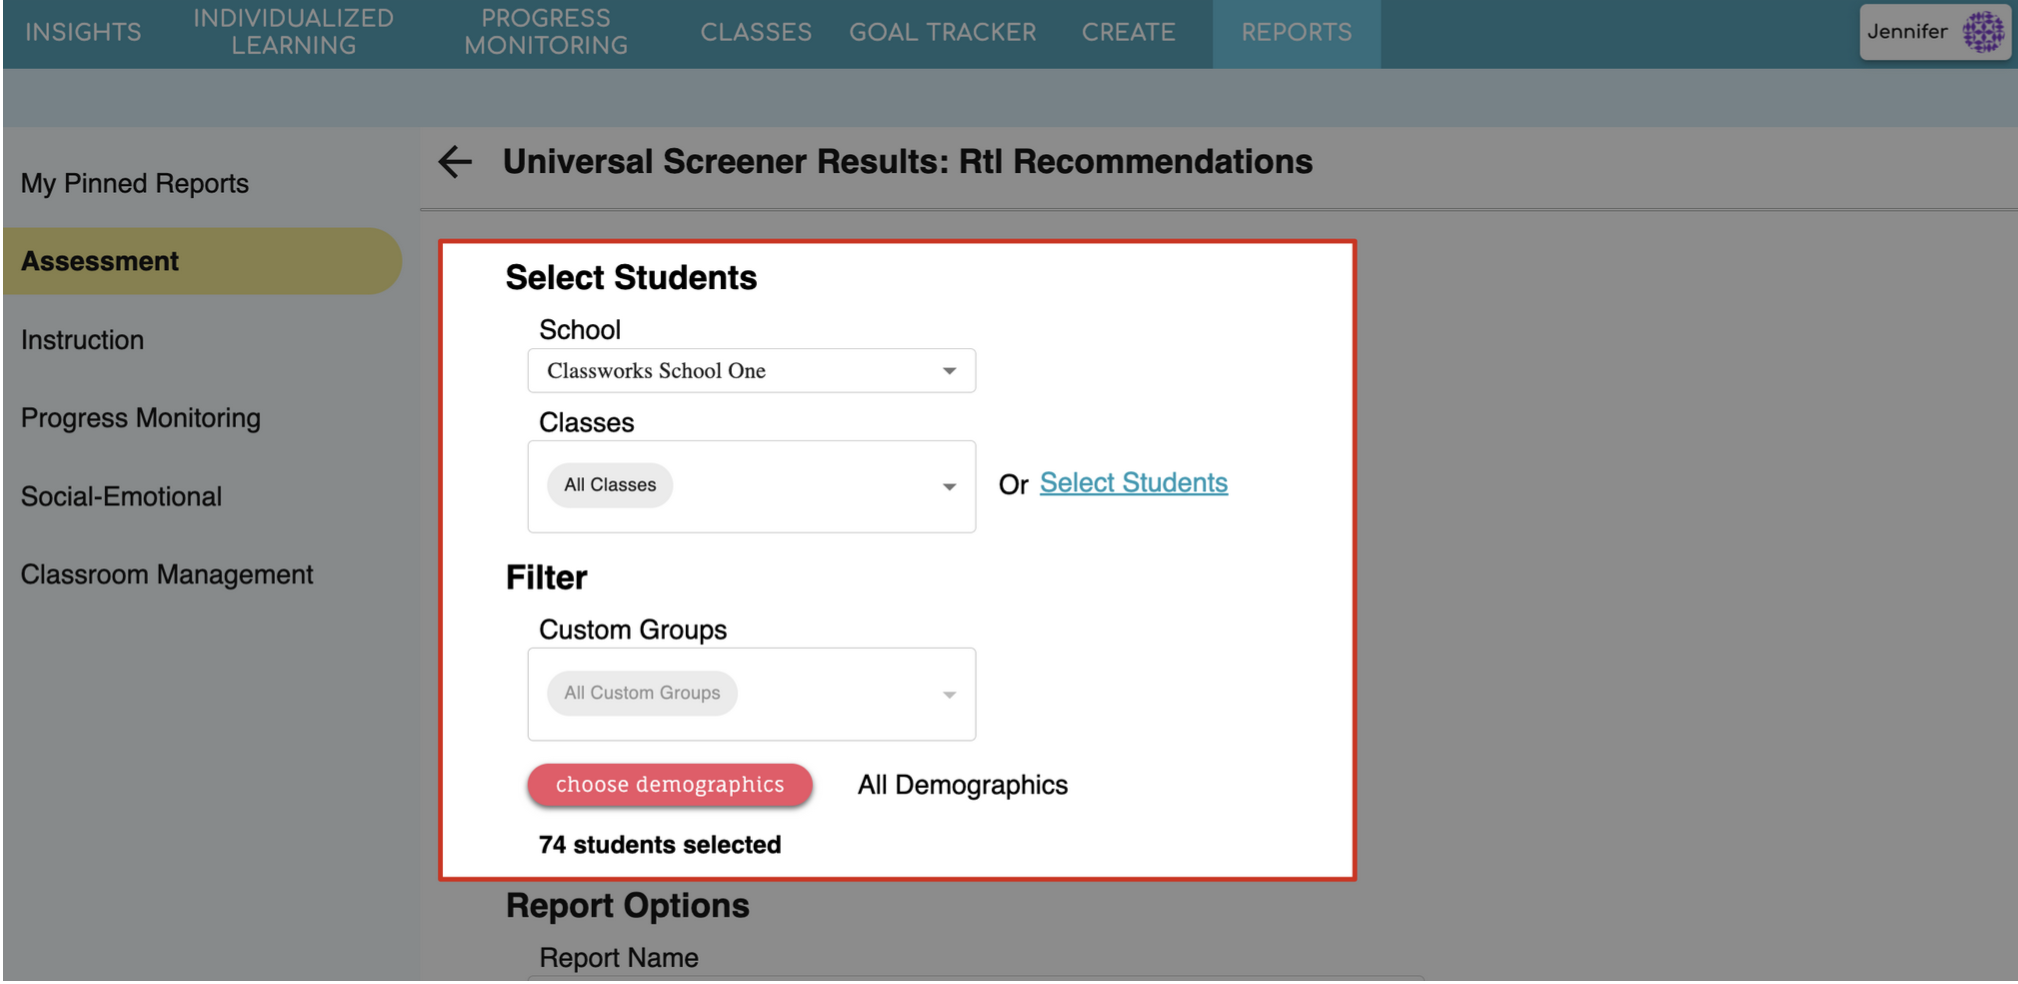The height and width of the screenshot is (984, 2018).
Task: Open Classroom Management sidebar item
Action: [166, 575]
